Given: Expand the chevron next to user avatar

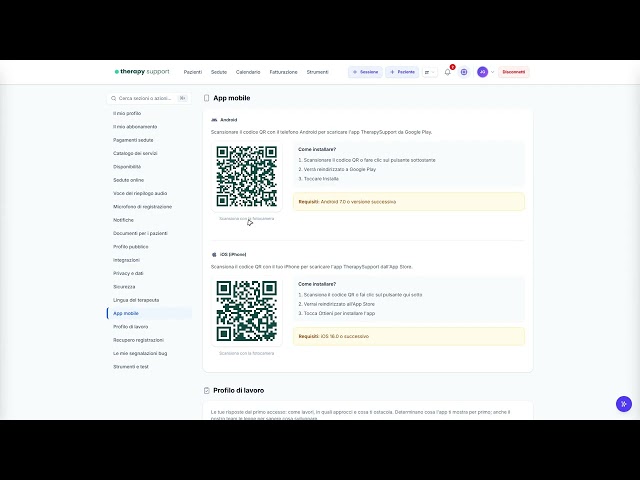Looking at the screenshot, I should [x=492, y=72].
